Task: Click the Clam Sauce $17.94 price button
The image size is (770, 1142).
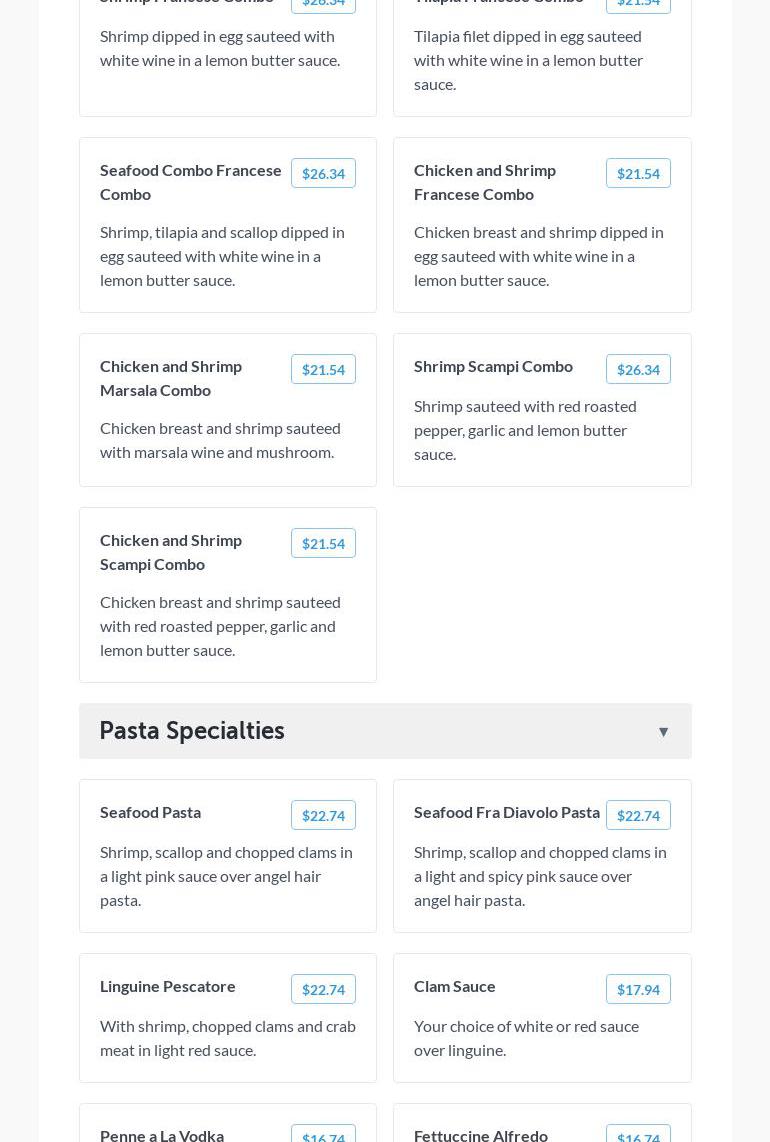Action: tap(638, 990)
